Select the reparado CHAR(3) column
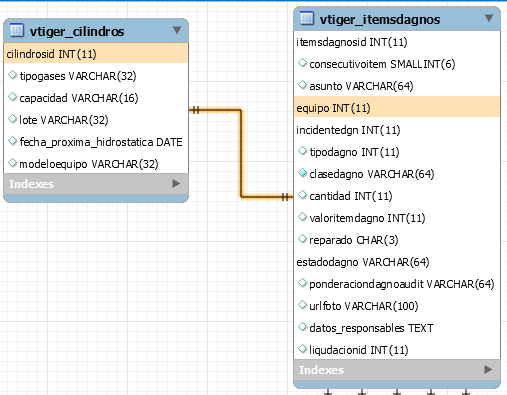The height and width of the screenshot is (395, 507). coord(397,240)
